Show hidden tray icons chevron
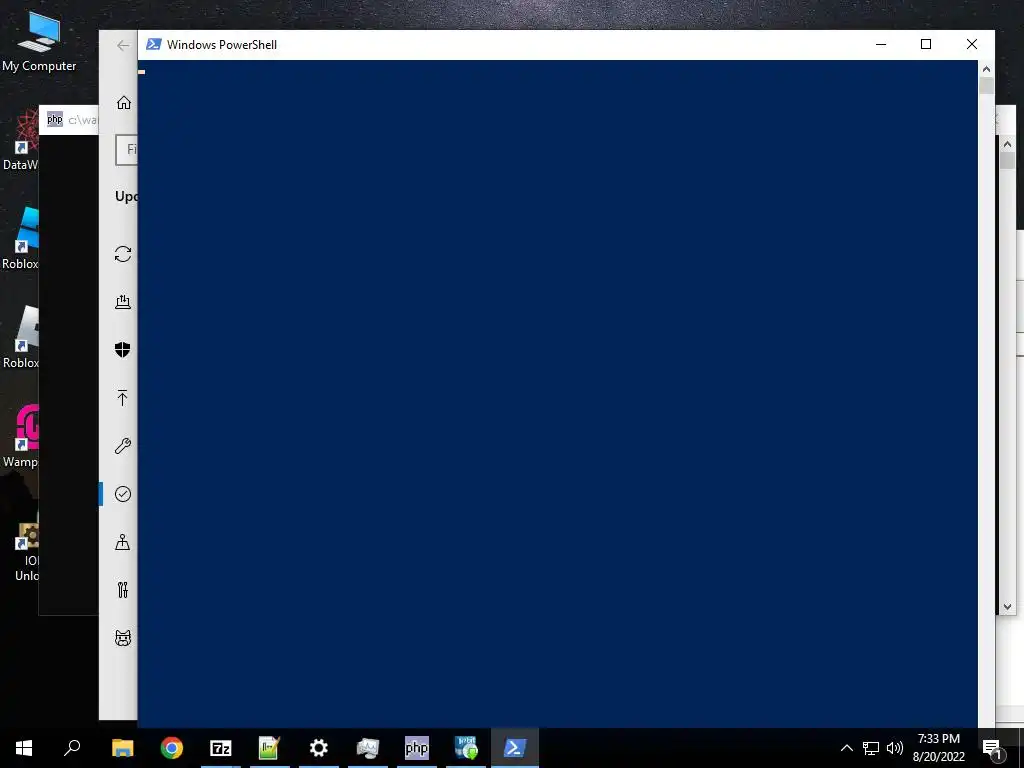The height and width of the screenshot is (768, 1024). (x=846, y=748)
